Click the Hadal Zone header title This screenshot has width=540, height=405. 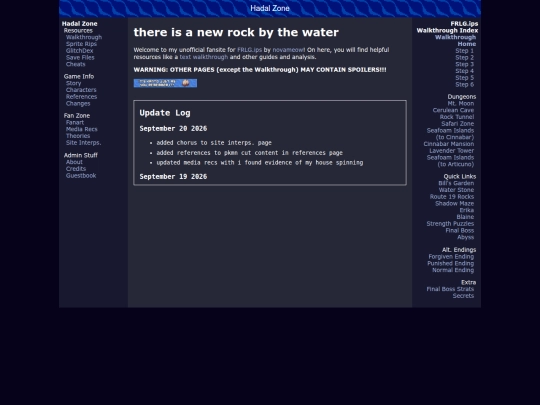pos(270,8)
